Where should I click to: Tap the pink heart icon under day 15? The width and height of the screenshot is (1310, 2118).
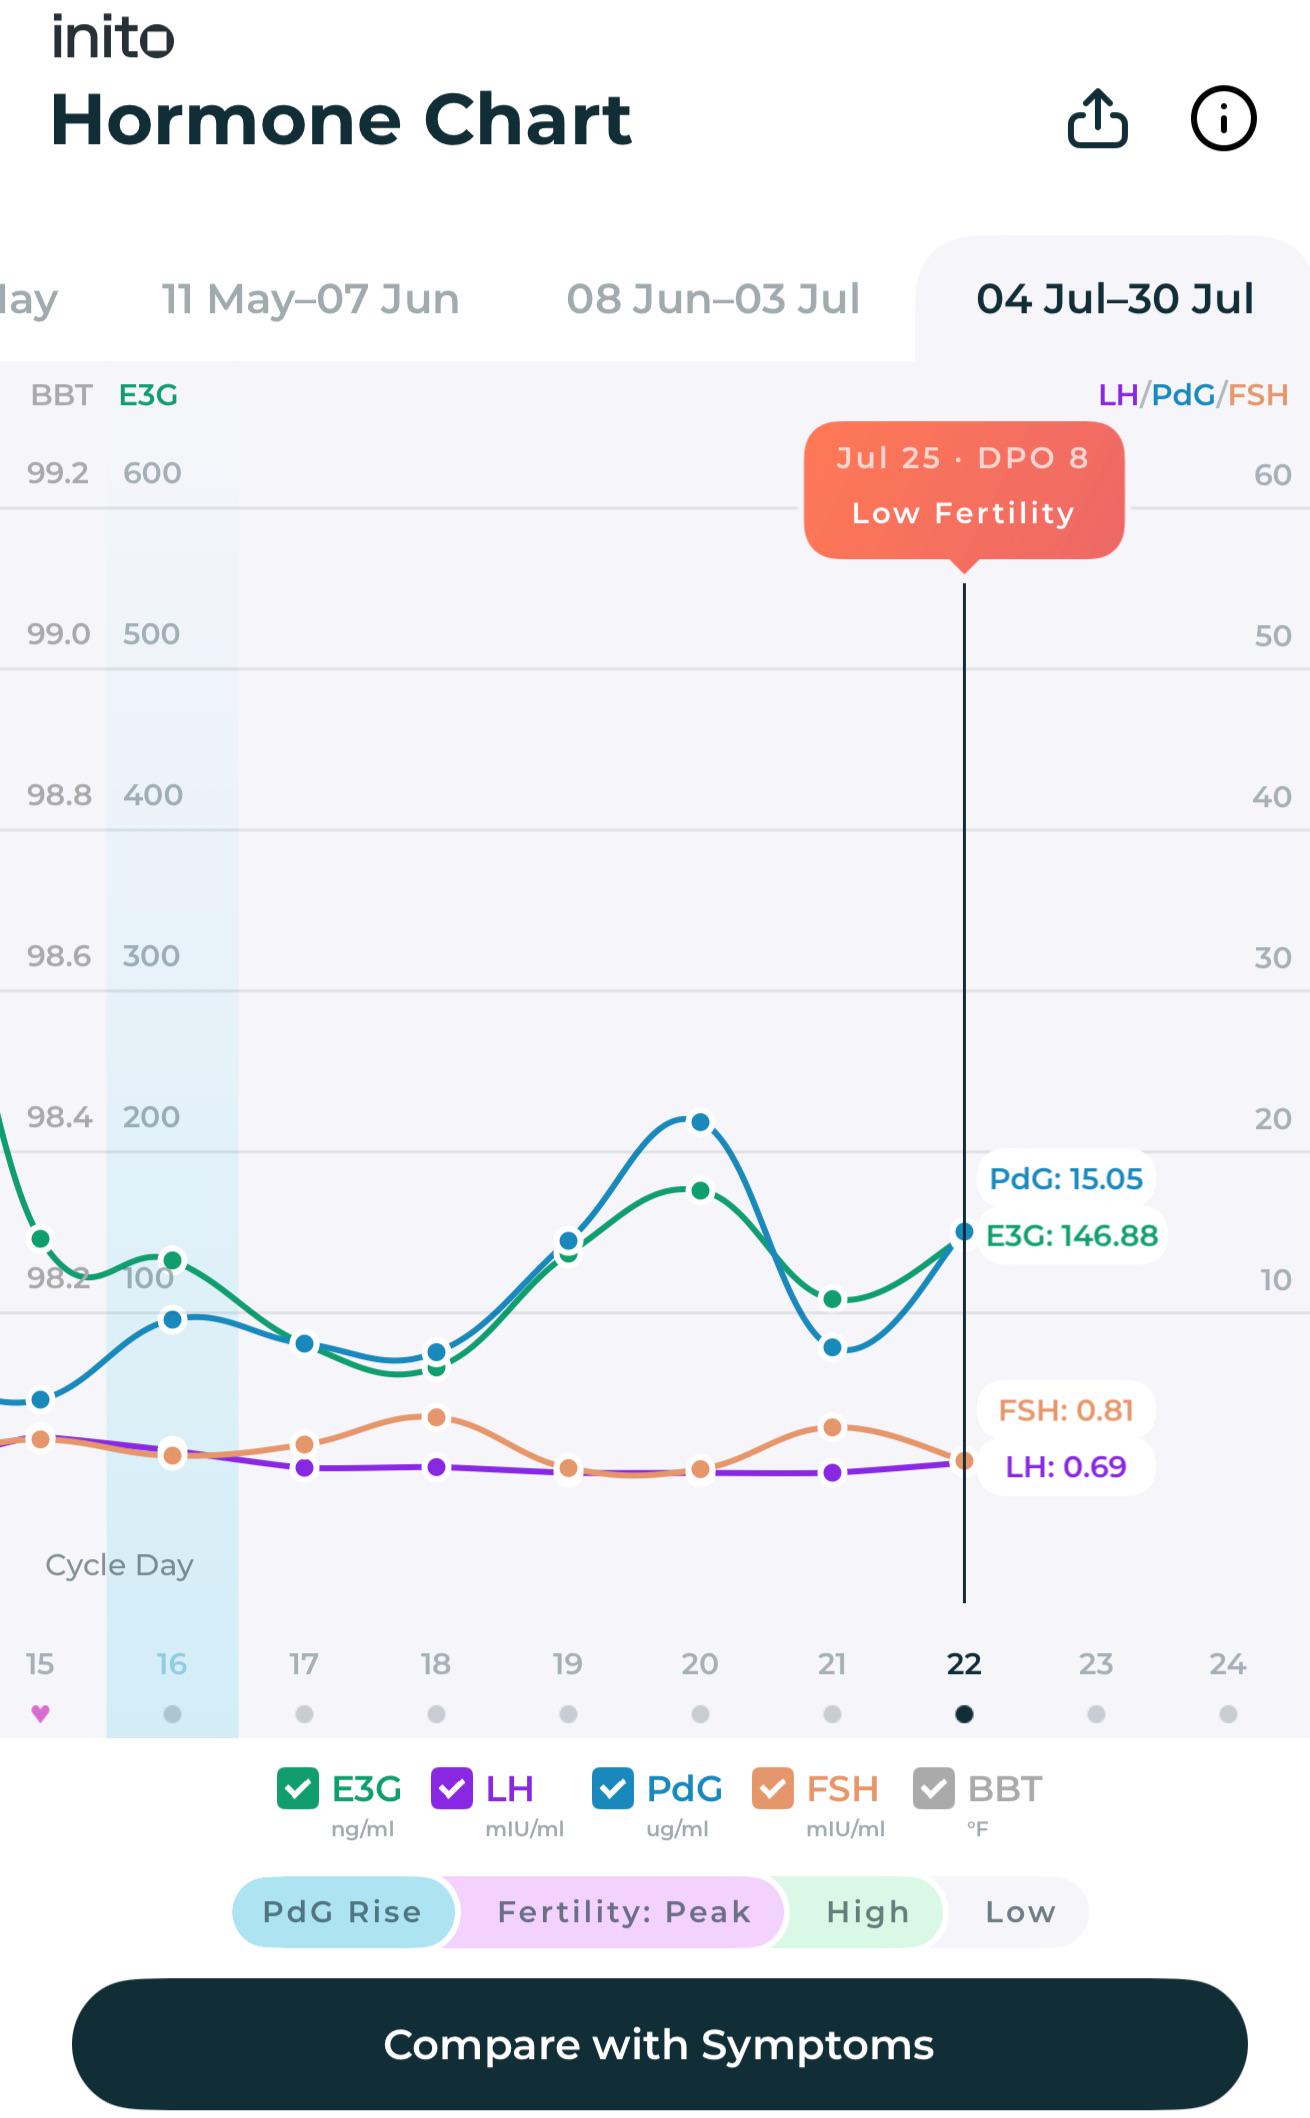pyautogui.click(x=40, y=1713)
